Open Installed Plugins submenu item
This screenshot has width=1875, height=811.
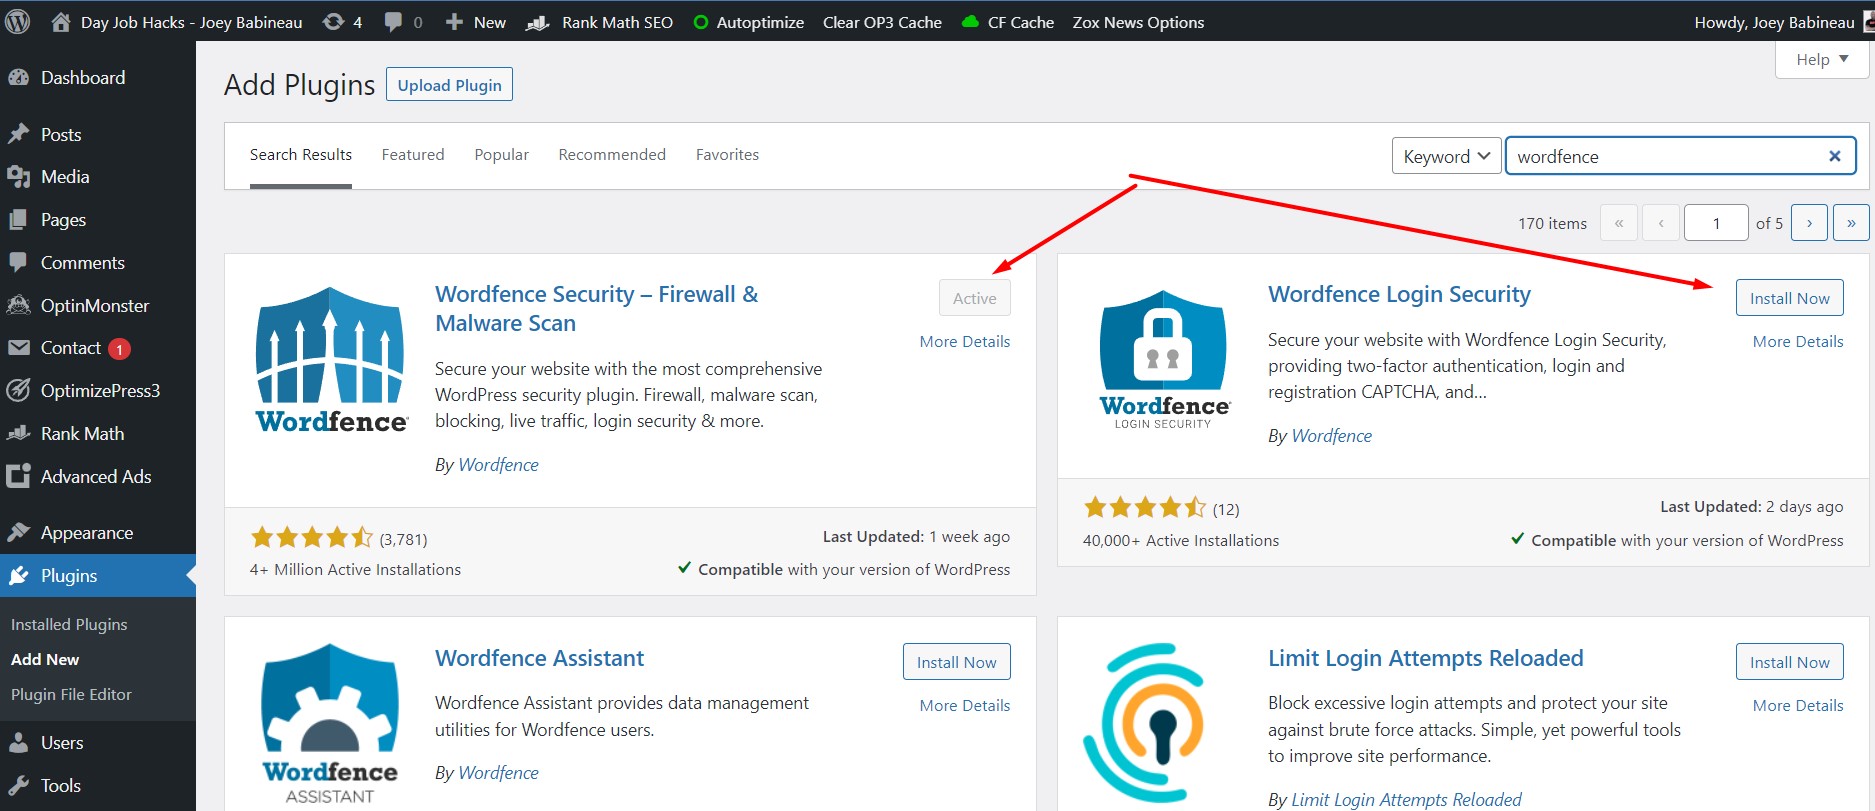[x=69, y=624]
